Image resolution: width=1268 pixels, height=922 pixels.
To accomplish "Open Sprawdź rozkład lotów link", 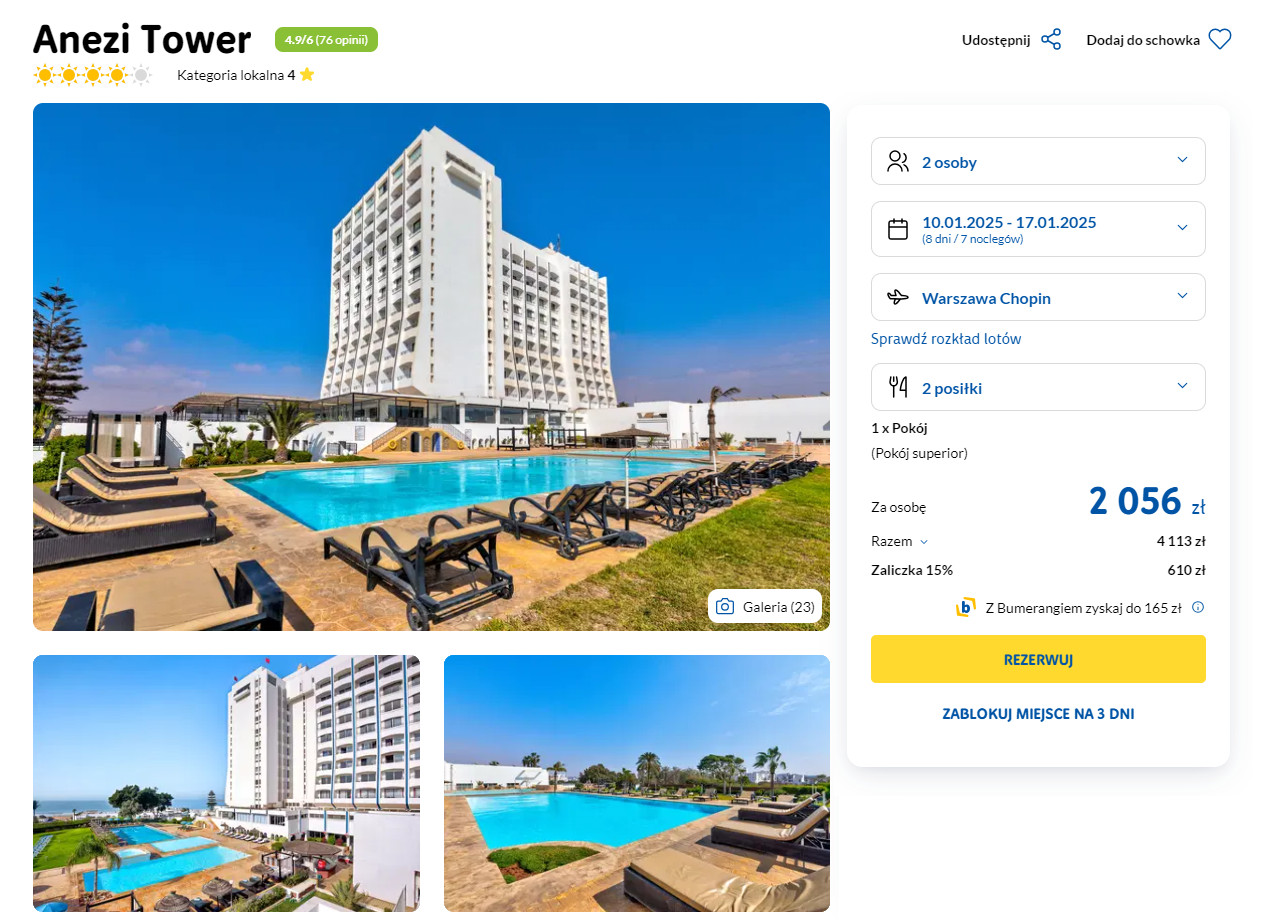I will click(x=946, y=339).
